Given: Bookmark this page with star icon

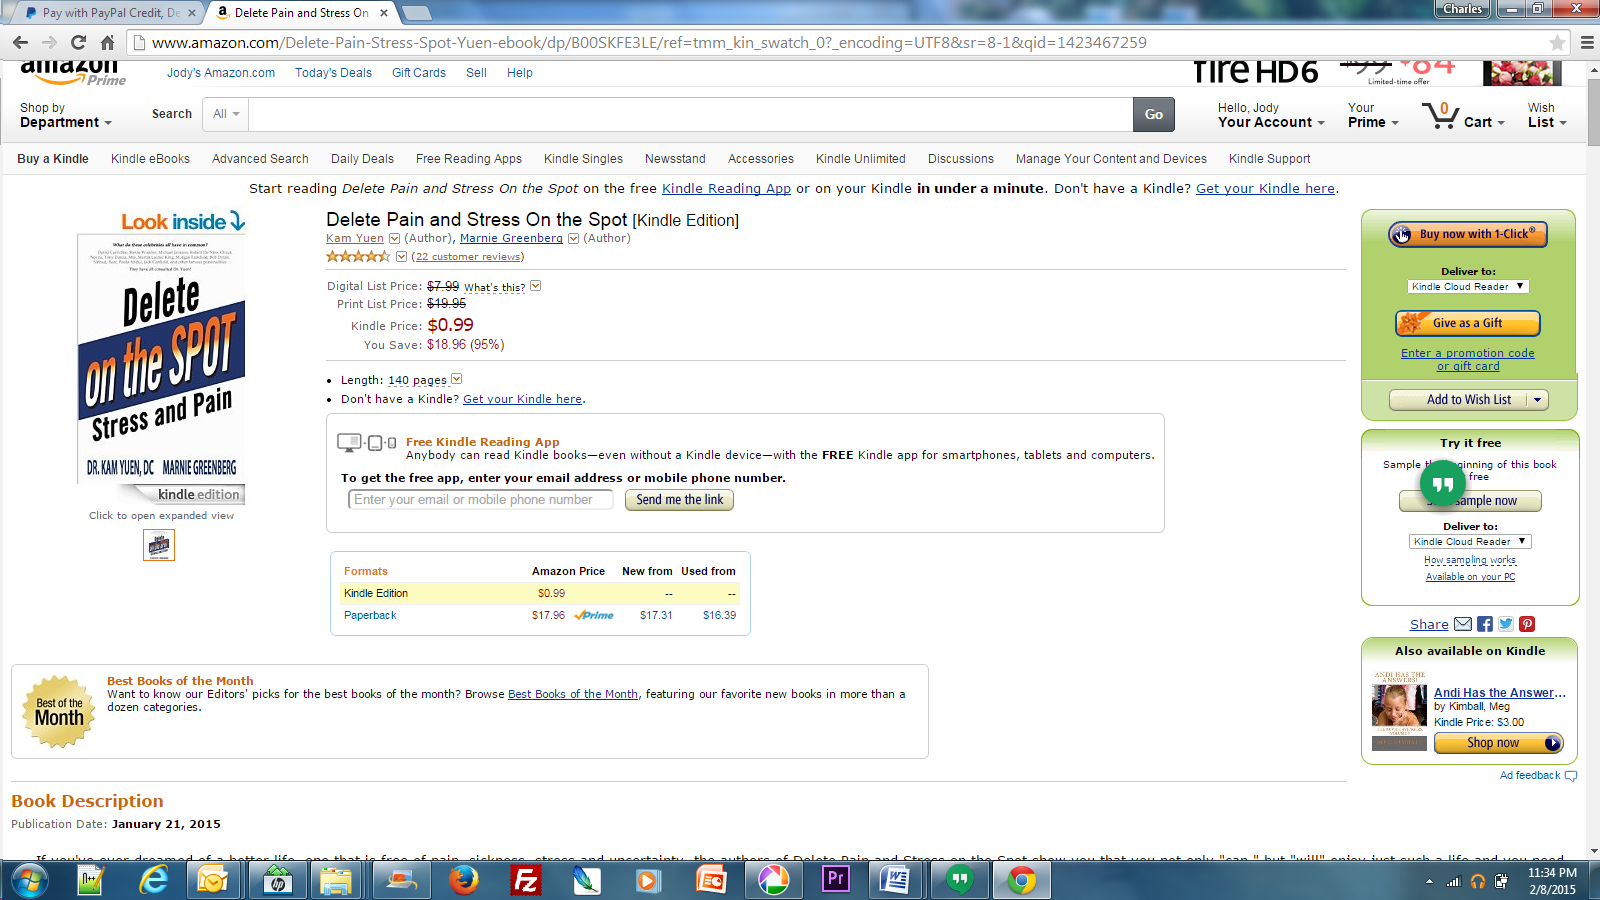Looking at the screenshot, I should 1557,43.
